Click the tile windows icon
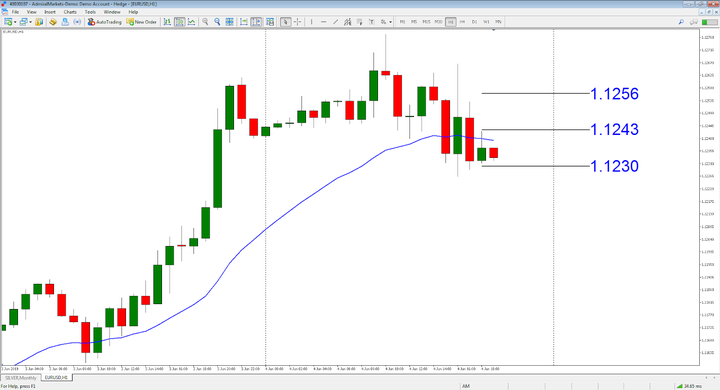 pos(229,22)
